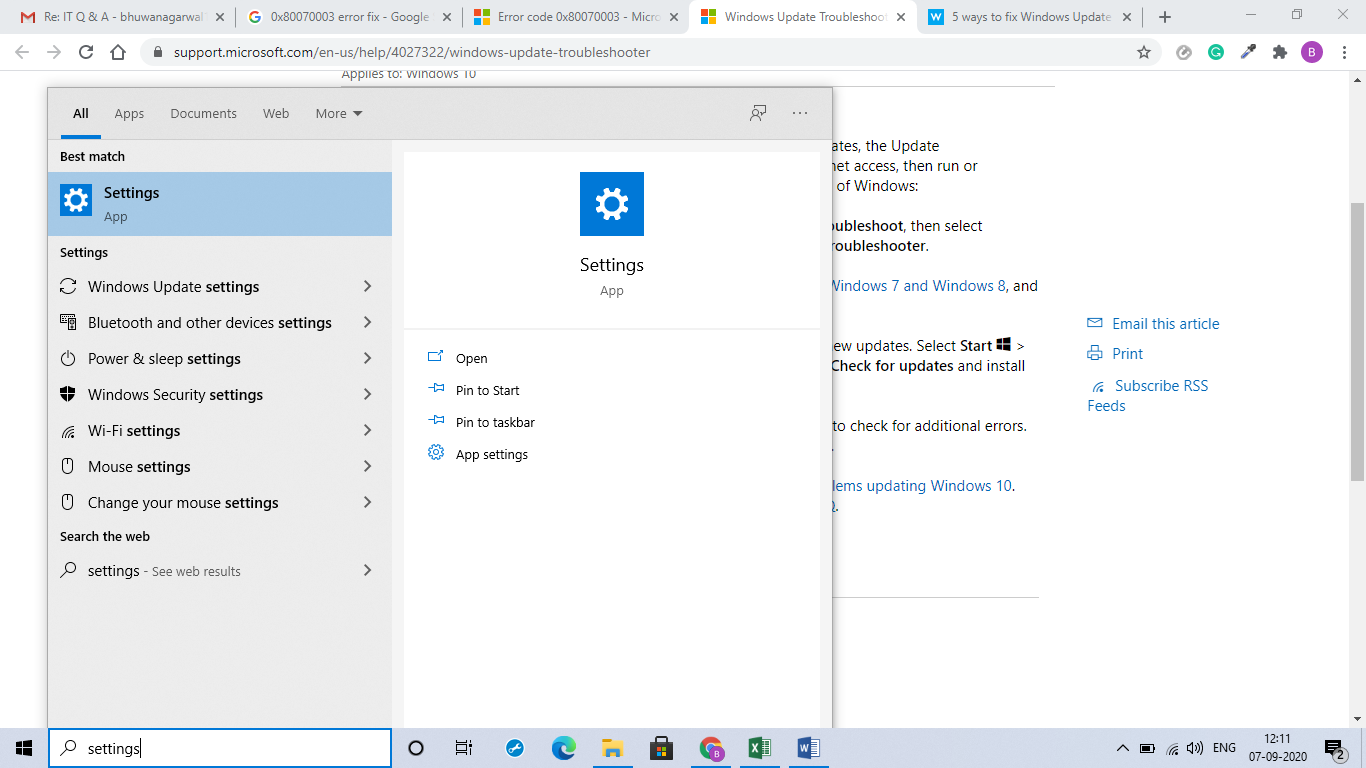The height and width of the screenshot is (768, 1366).
Task: Open File Explorer from the taskbar
Action: click(613, 747)
